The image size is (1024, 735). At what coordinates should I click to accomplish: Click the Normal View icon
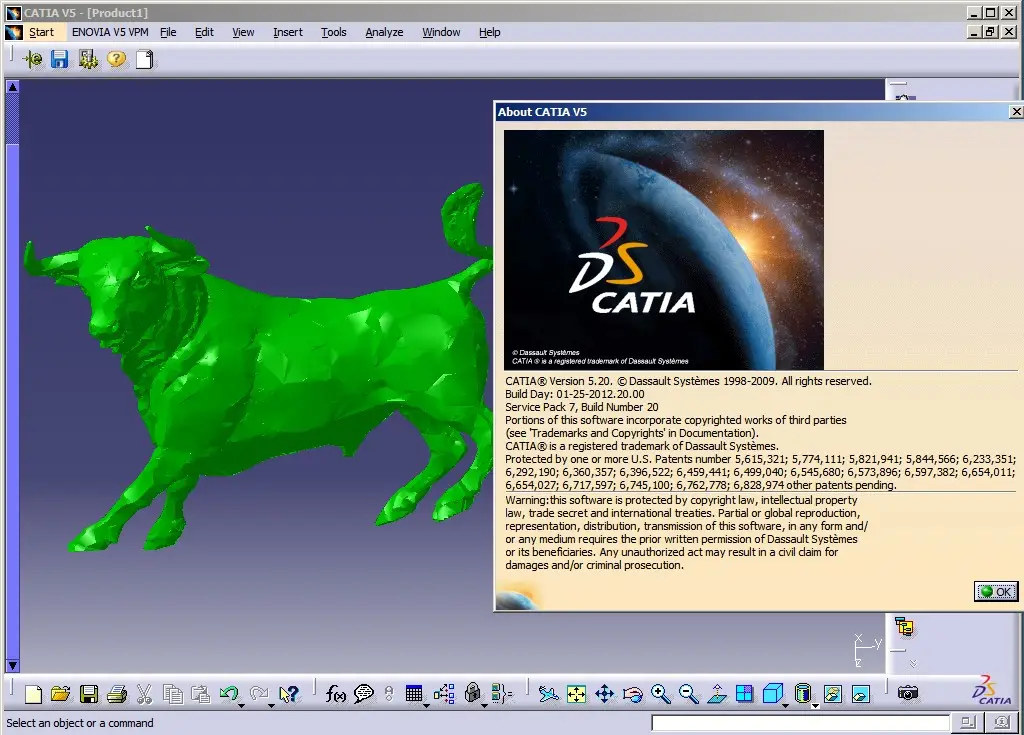[x=717, y=694]
